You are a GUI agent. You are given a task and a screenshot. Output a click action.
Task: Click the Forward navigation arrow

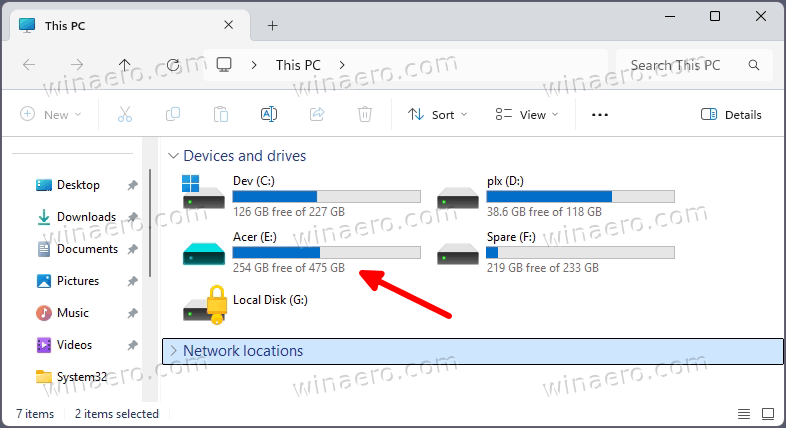coord(77,65)
